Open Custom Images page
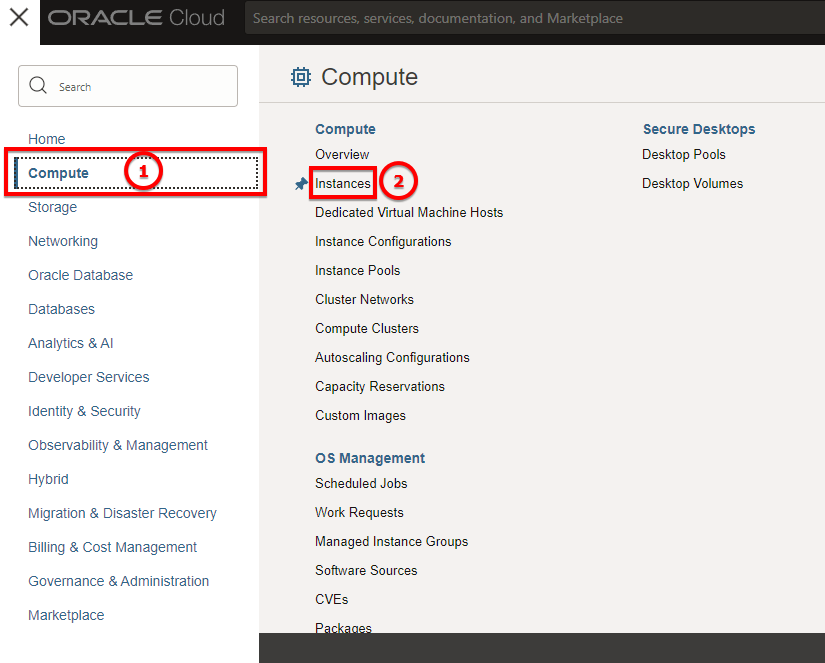This screenshot has width=825, height=663. 360,416
